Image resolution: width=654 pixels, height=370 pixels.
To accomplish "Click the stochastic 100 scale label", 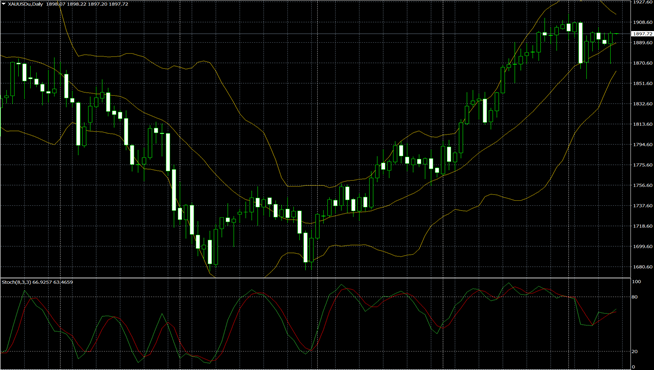I will (636, 282).
